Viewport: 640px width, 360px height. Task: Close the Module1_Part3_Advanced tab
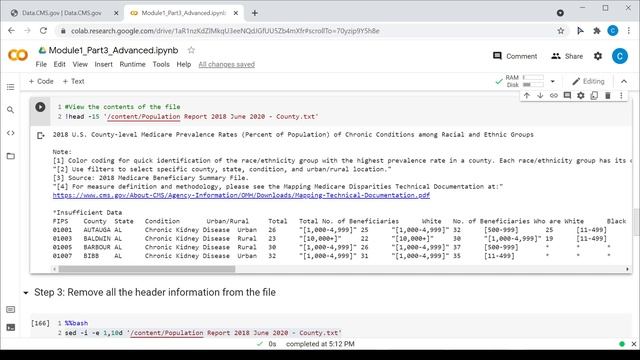click(x=236, y=13)
